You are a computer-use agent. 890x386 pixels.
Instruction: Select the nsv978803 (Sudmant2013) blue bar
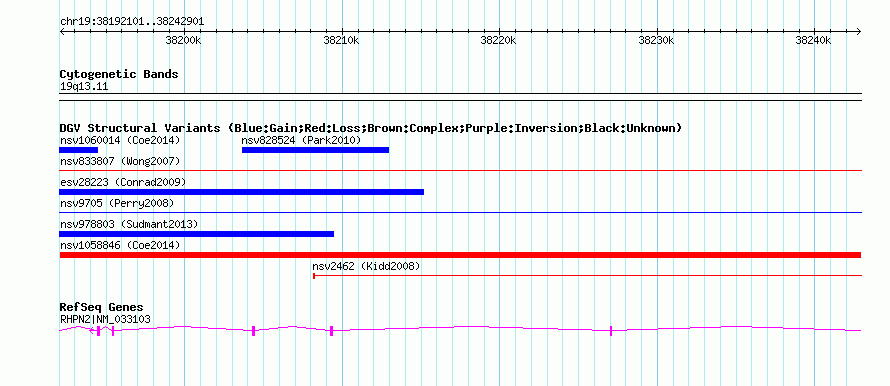coord(197,234)
